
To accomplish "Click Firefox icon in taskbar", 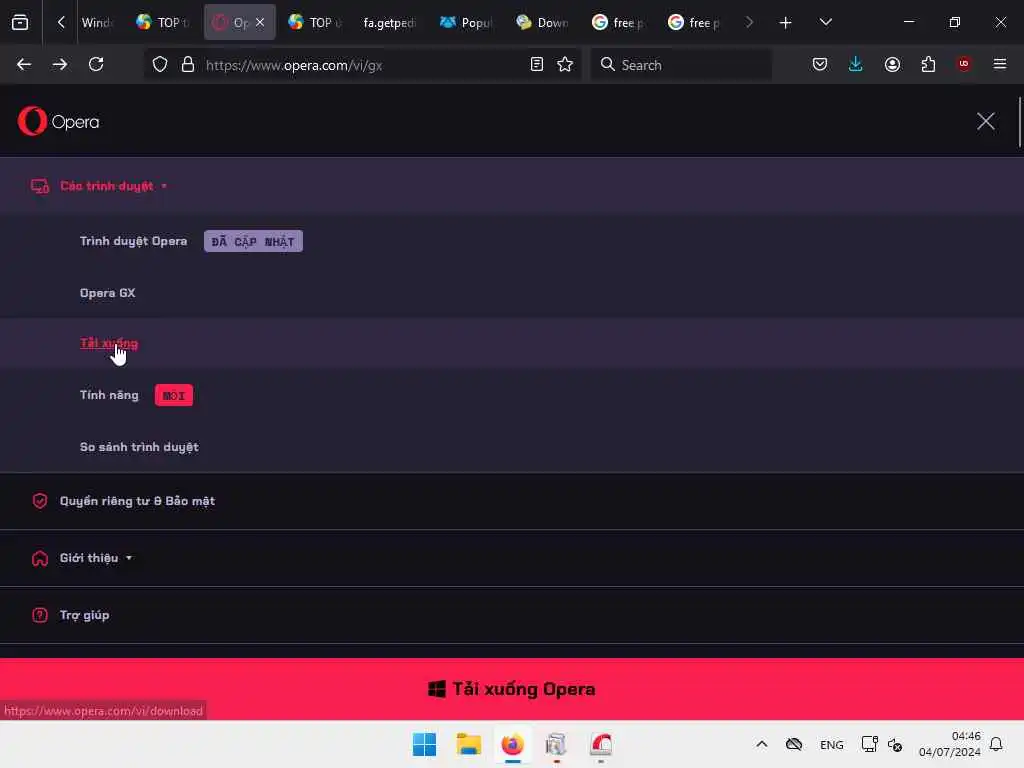I will click(513, 744).
